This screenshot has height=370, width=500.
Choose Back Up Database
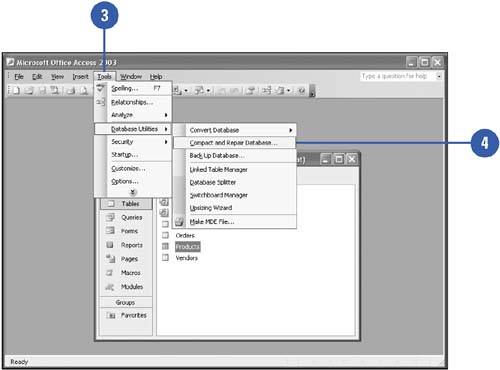point(235,156)
